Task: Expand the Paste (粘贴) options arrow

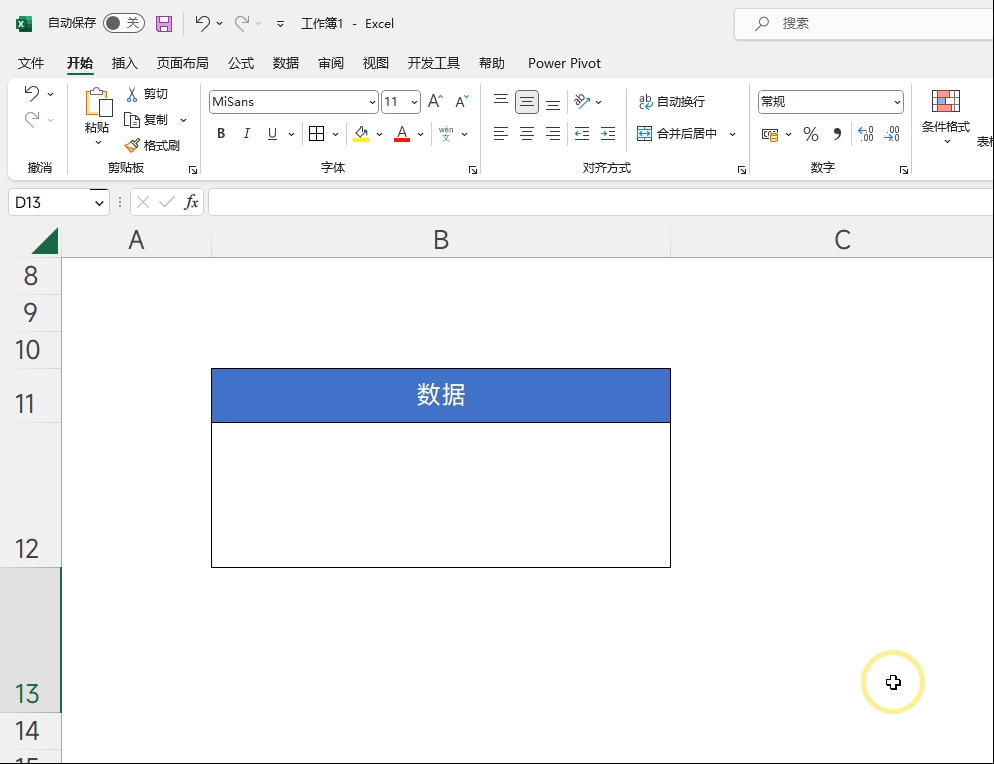Action: click(98, 143)
